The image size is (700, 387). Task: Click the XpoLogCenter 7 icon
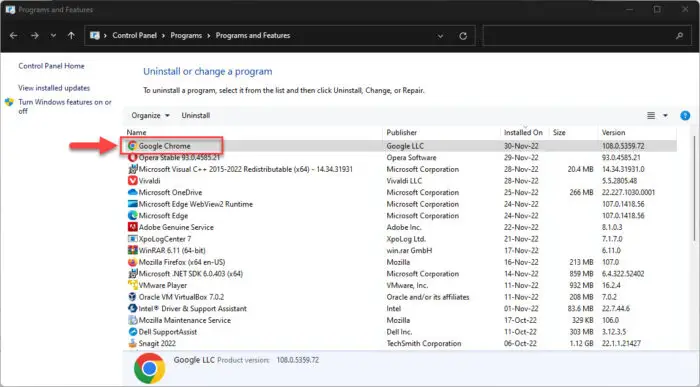click(x=132, y=239)
